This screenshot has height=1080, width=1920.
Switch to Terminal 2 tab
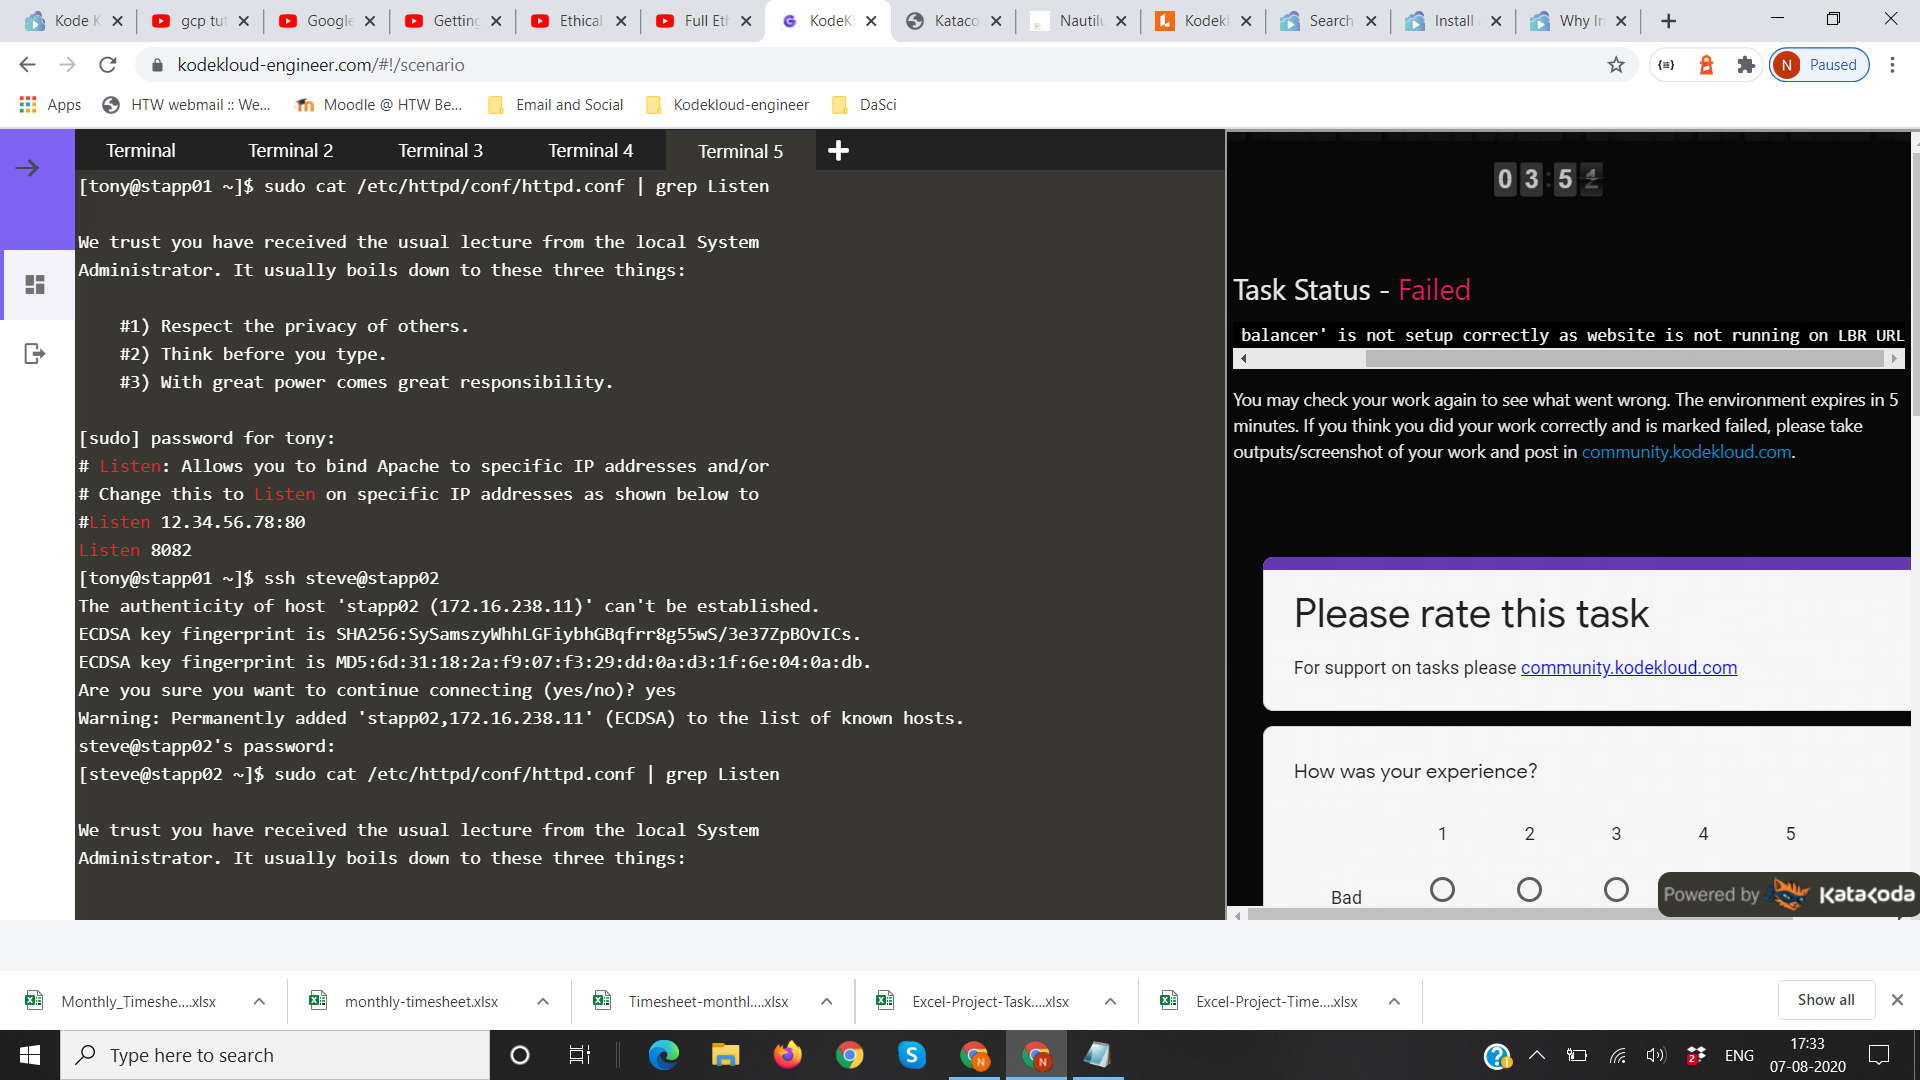coord(290,151)
